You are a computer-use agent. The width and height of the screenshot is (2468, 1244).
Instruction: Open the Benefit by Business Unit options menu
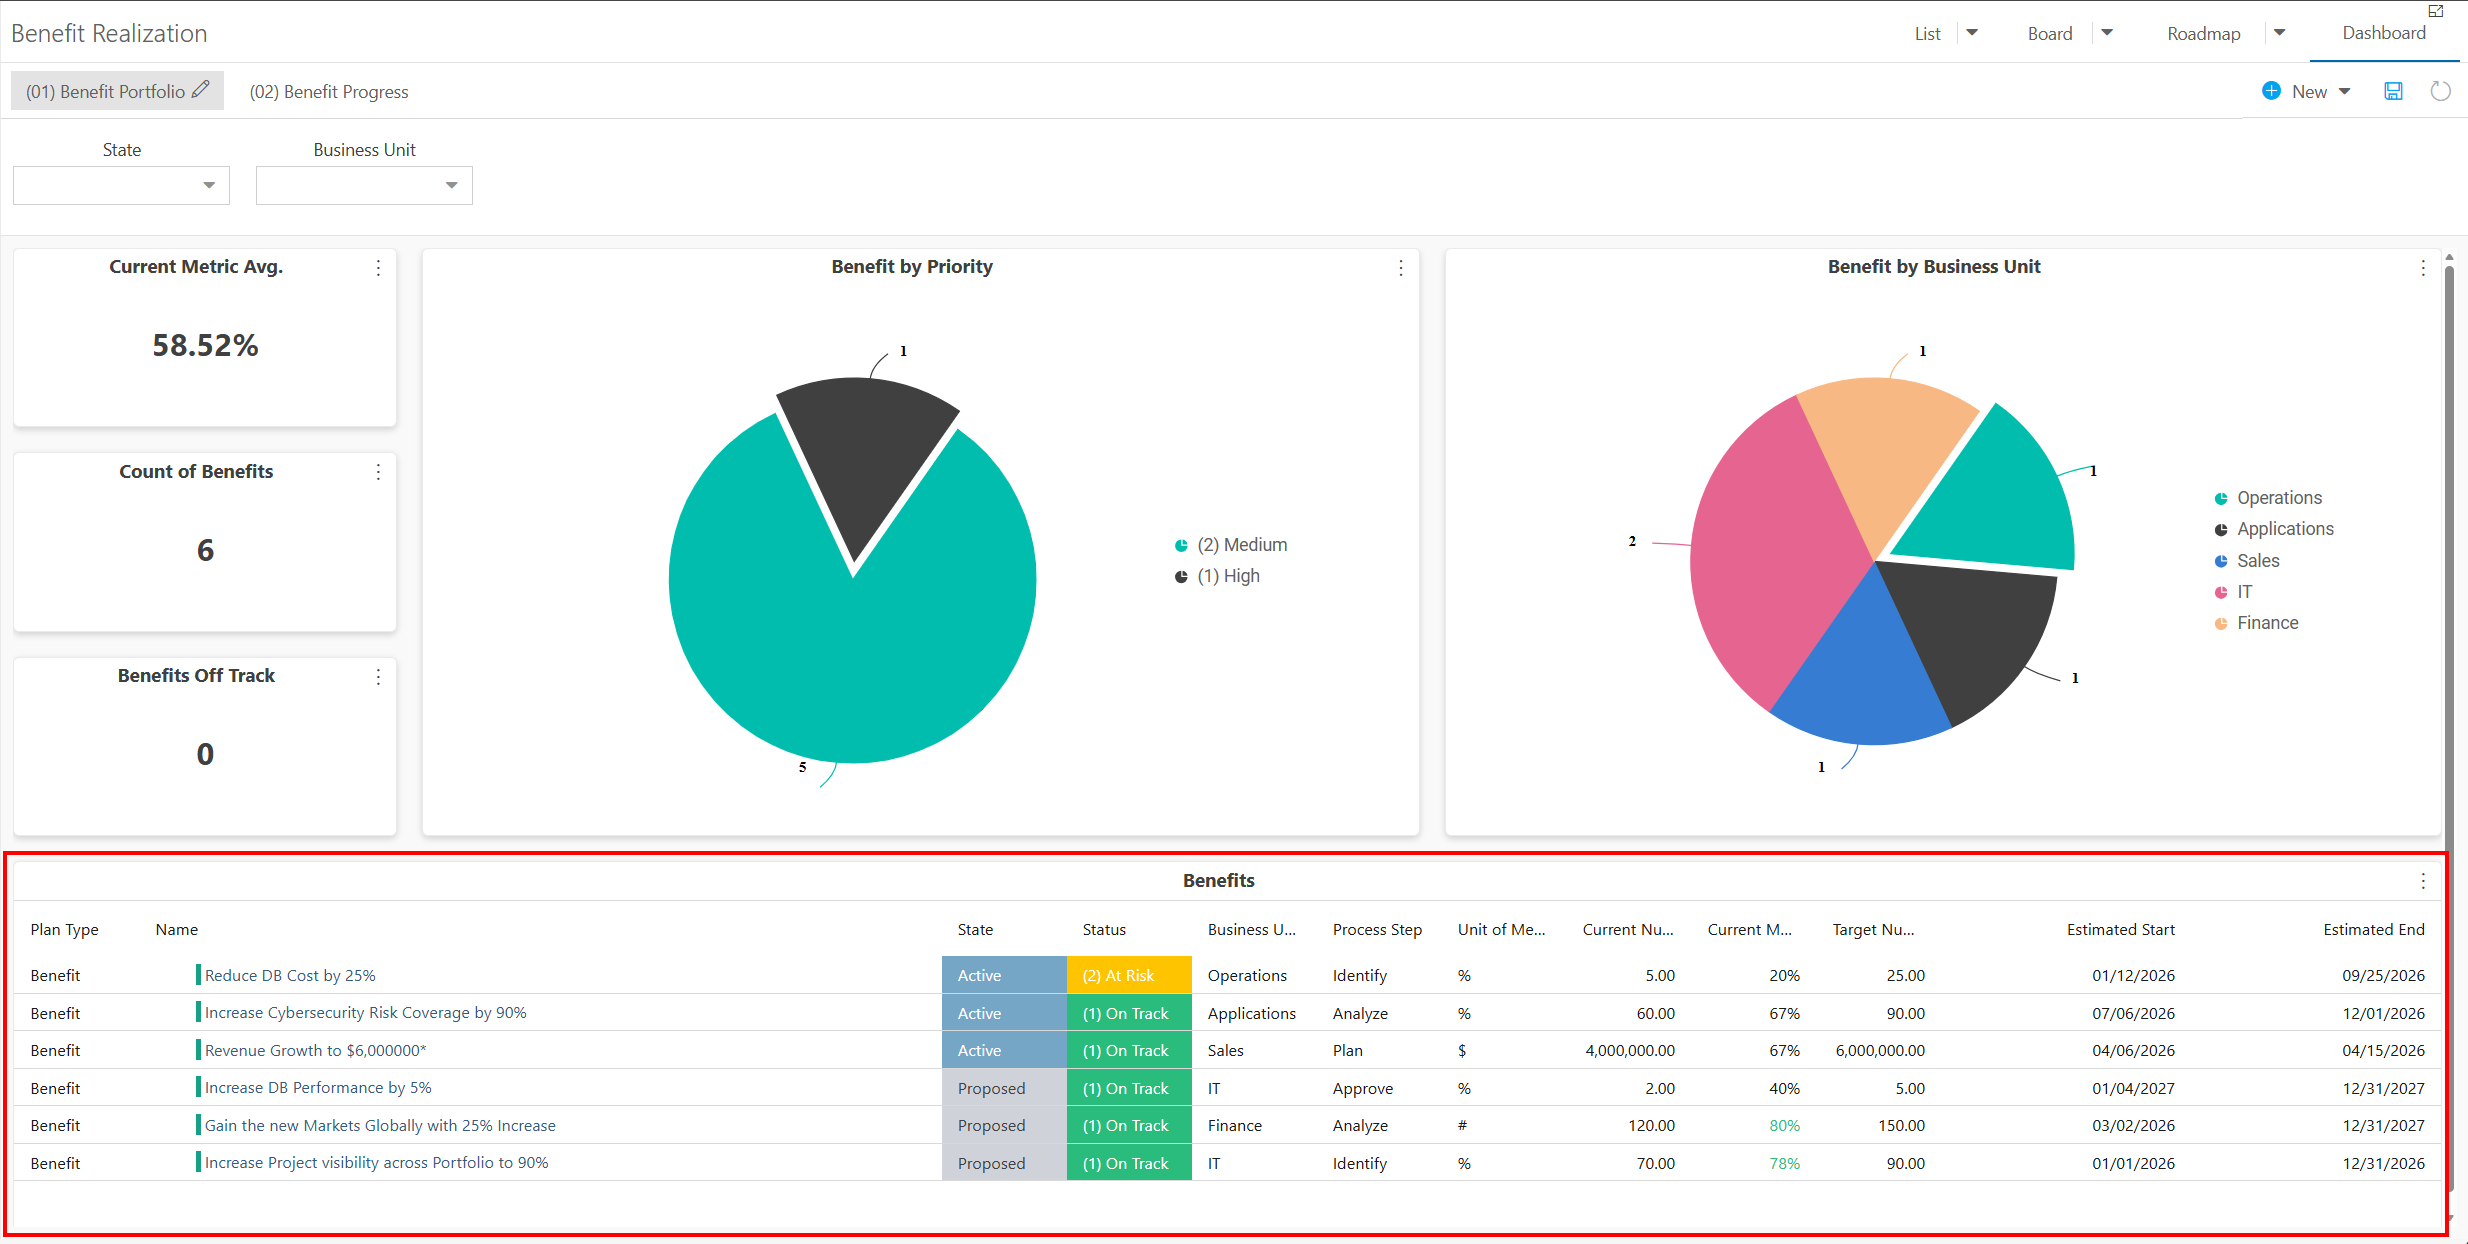tap(2423, 268)
